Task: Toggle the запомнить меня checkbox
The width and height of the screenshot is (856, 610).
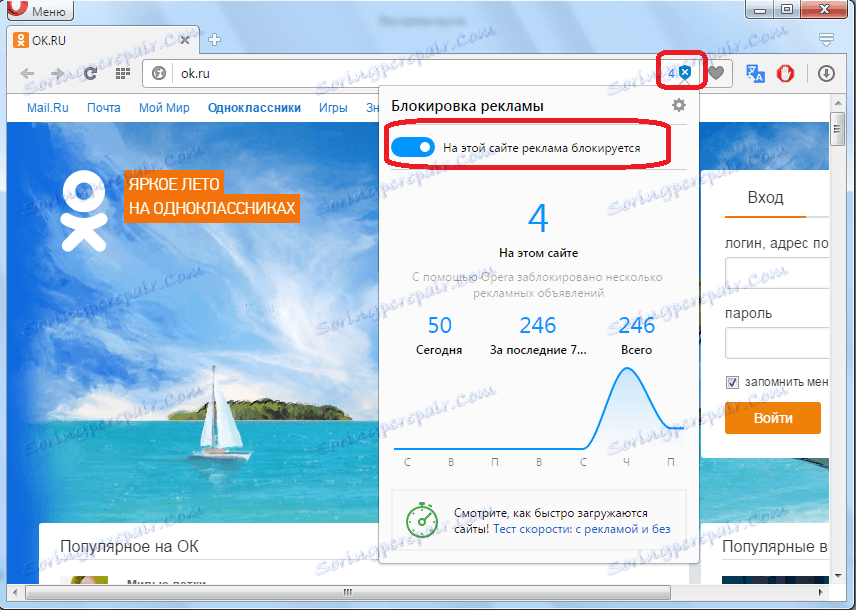Action: pyautogui.click(x=732, y=382)
